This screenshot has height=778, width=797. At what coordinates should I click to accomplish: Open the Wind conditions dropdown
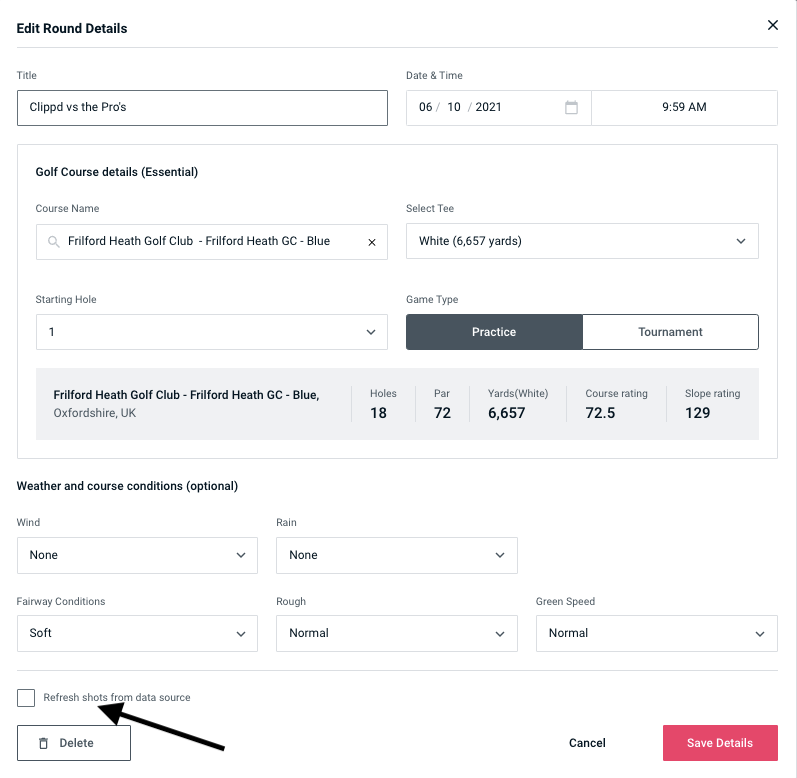click(x=137, y=555)
